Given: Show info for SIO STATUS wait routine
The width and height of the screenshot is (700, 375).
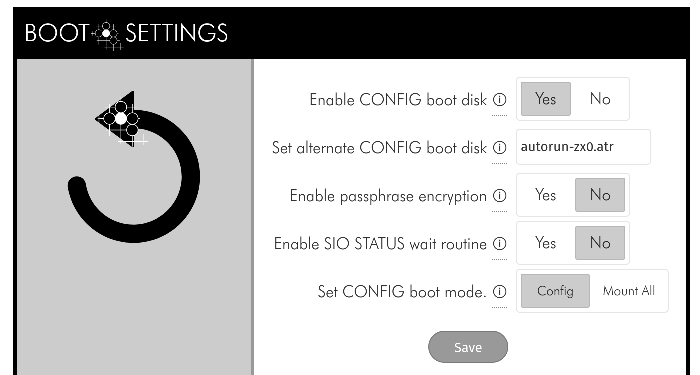Looking at the screenshot, I should [x=500, y=243].
